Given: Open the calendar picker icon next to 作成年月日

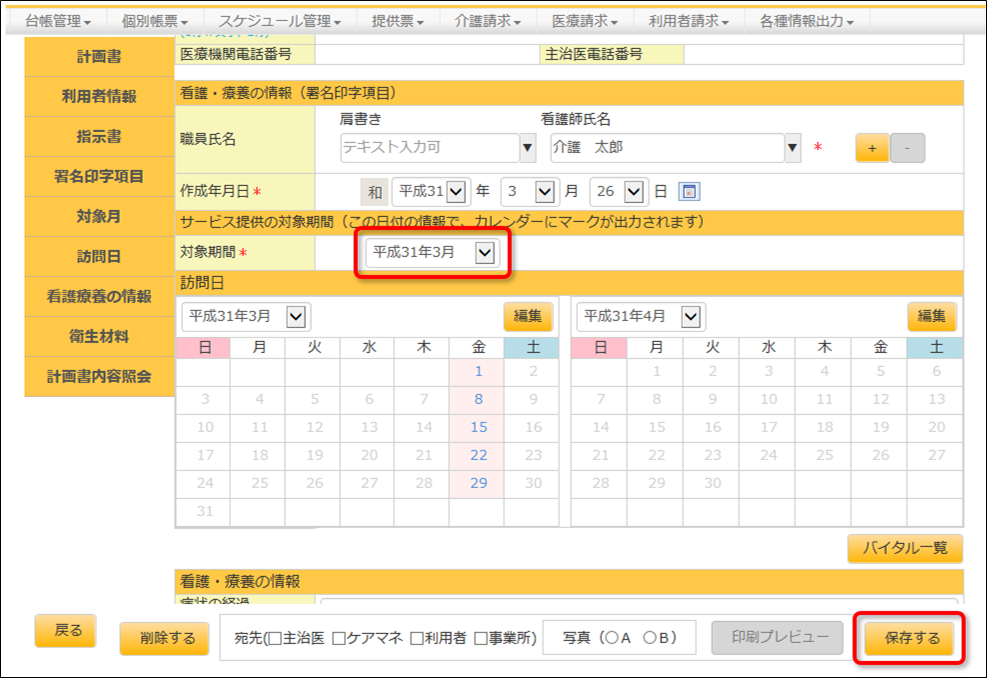Looking at the screenshot, I should pyautogui.click(x=689, y=191).
